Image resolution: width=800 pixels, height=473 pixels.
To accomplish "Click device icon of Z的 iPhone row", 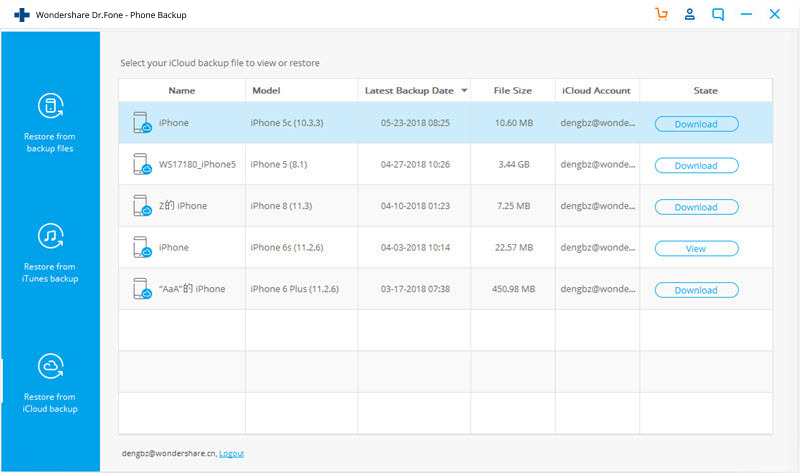I will click(x=142, y=206).
